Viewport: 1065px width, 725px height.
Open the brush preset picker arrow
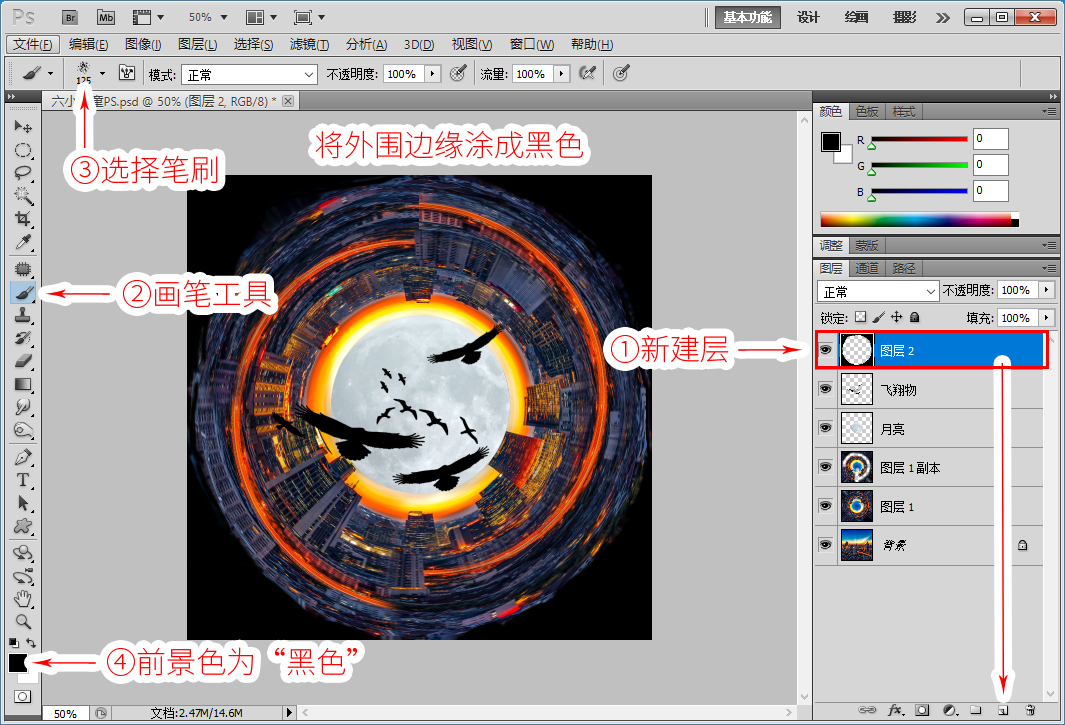[103, 73]
